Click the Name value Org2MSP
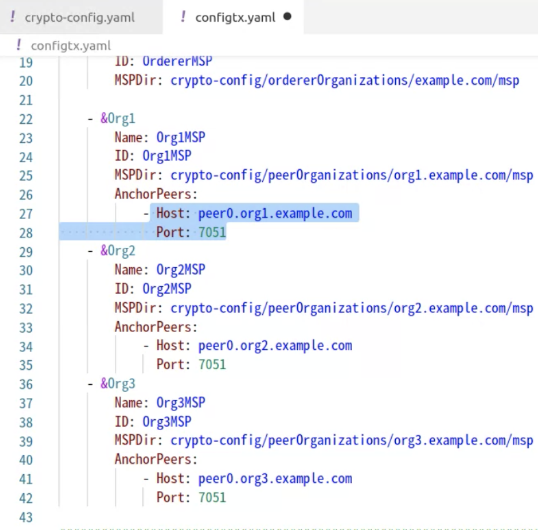Image resolution: width=538 pixels, height=530 pixels. pyautogui.click(x=181, y=270)
